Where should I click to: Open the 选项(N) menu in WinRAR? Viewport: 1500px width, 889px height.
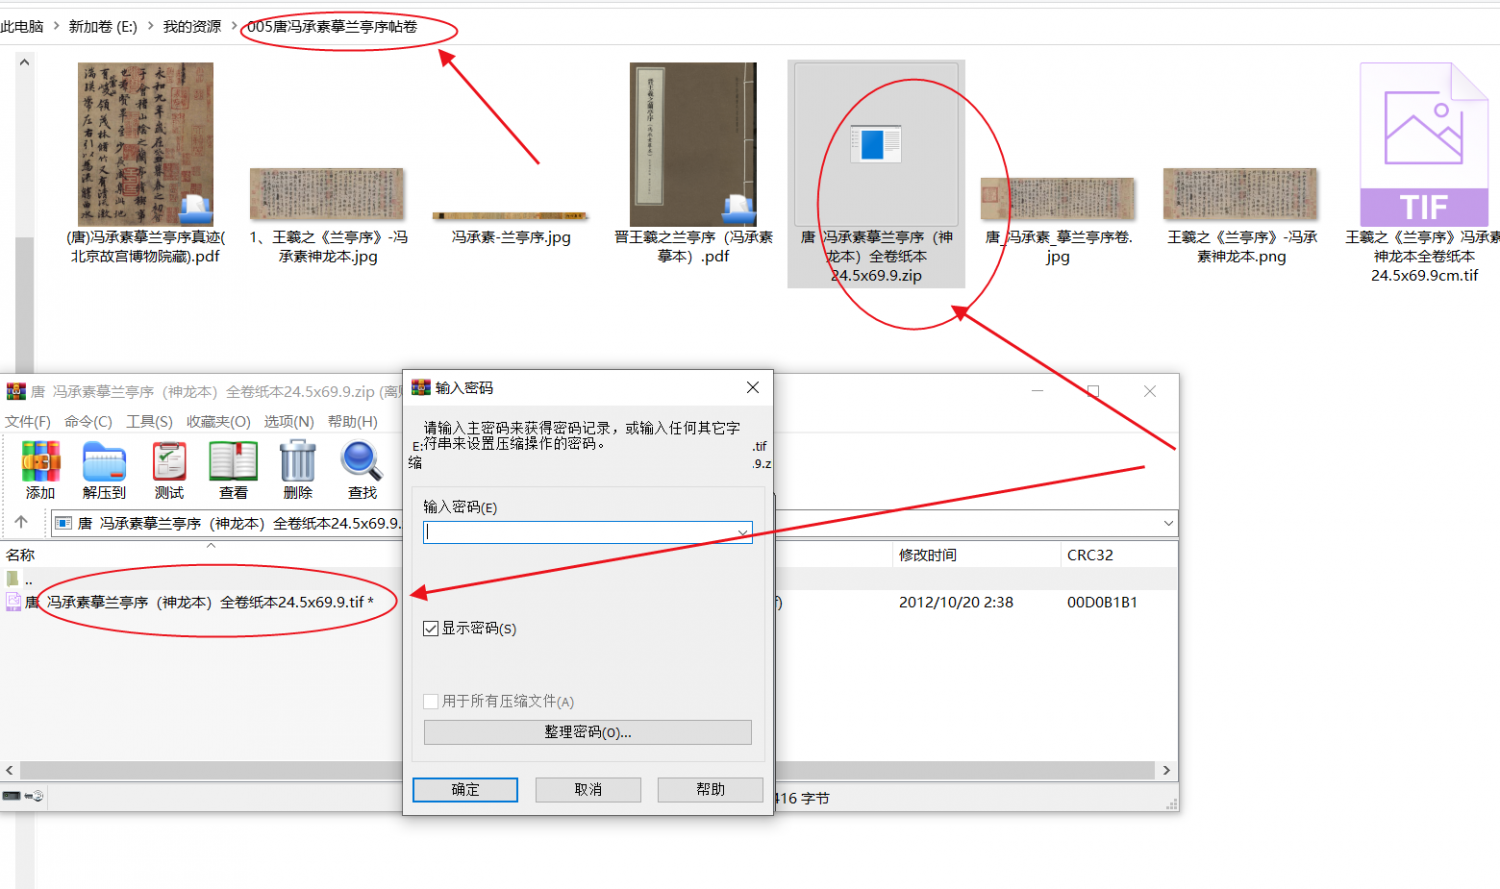pos(289,421)
